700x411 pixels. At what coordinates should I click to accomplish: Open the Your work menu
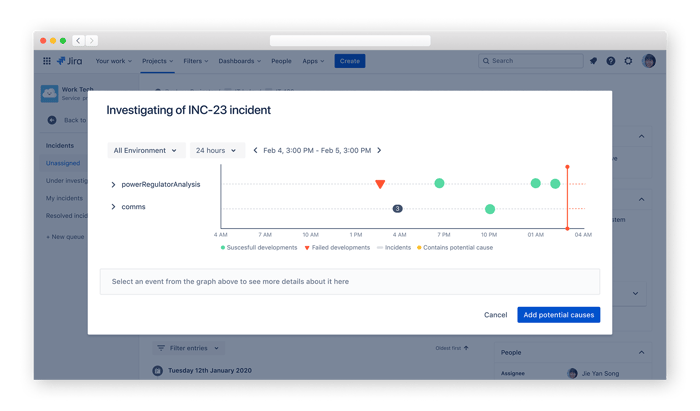(x=113, y=61)
